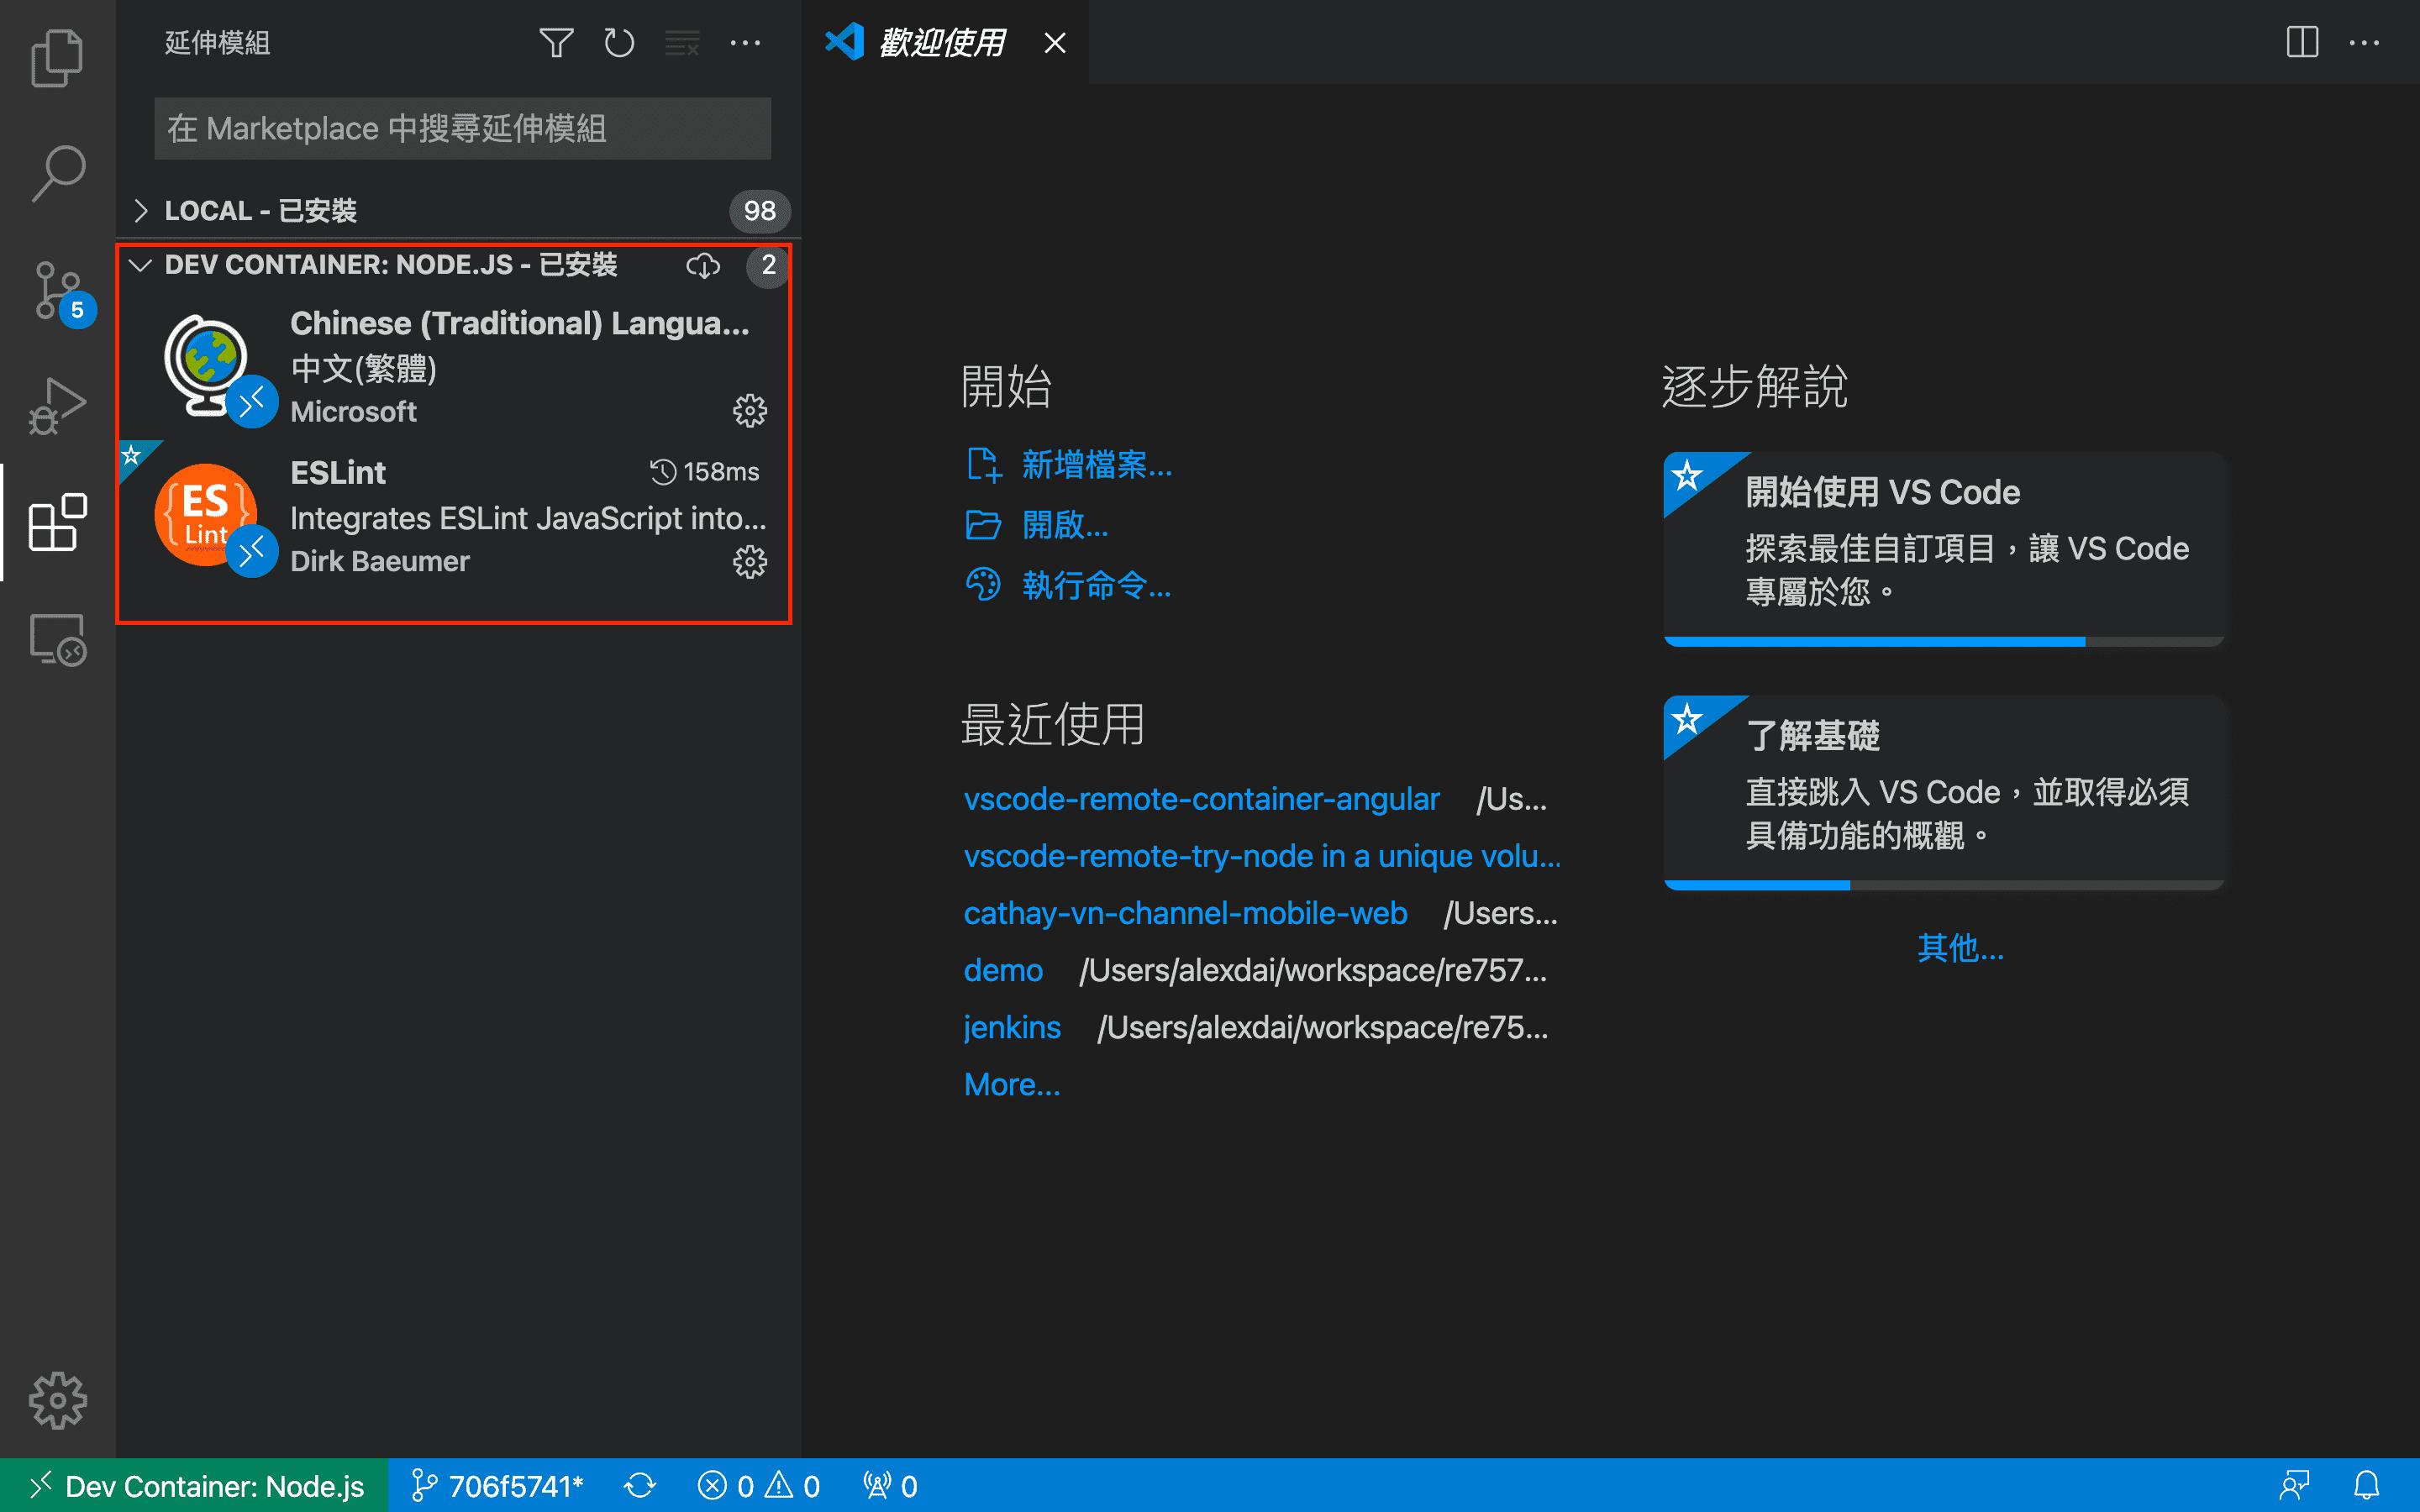The image size is (2420, 1512).
Task: Click the clear extensions search results icon
Action: pyautogui.click(x=682, y=43)
